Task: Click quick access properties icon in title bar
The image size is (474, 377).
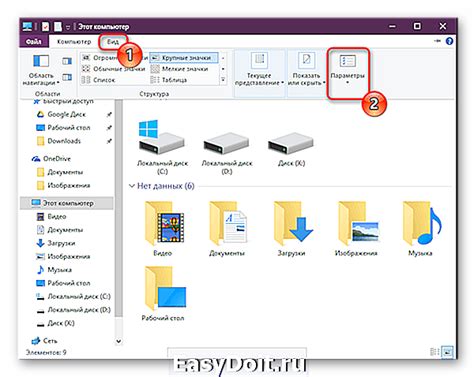Action: pyautogui.click(x=46, y=26)
